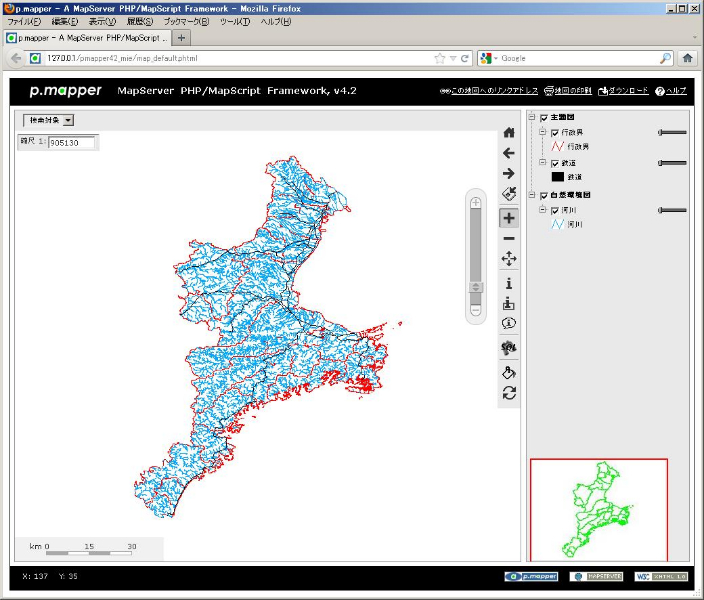Screen dimensions: 704x600
Task: Collapse the 自然環境図 layer group
Action: (x=532, y=195)
